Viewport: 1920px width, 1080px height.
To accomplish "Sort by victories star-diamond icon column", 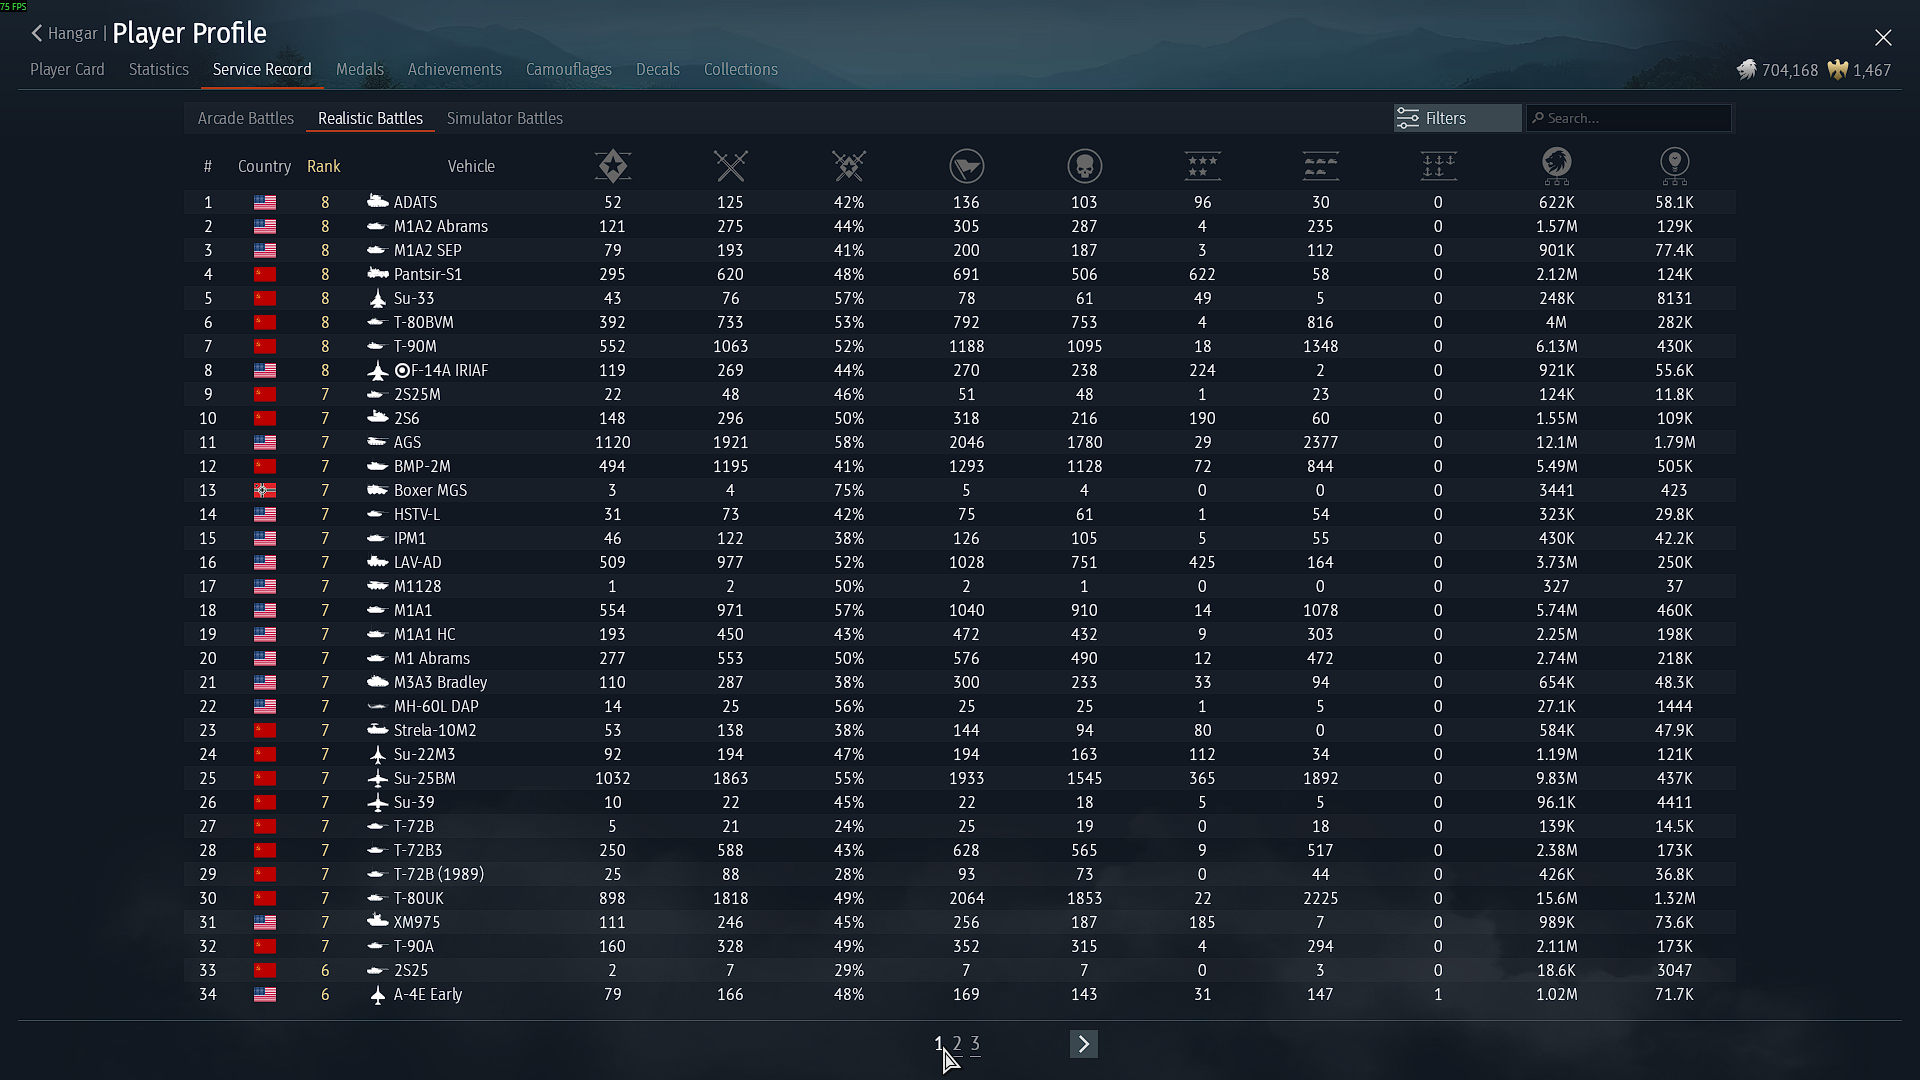I will pyautogui.click(x=612, y=166).
